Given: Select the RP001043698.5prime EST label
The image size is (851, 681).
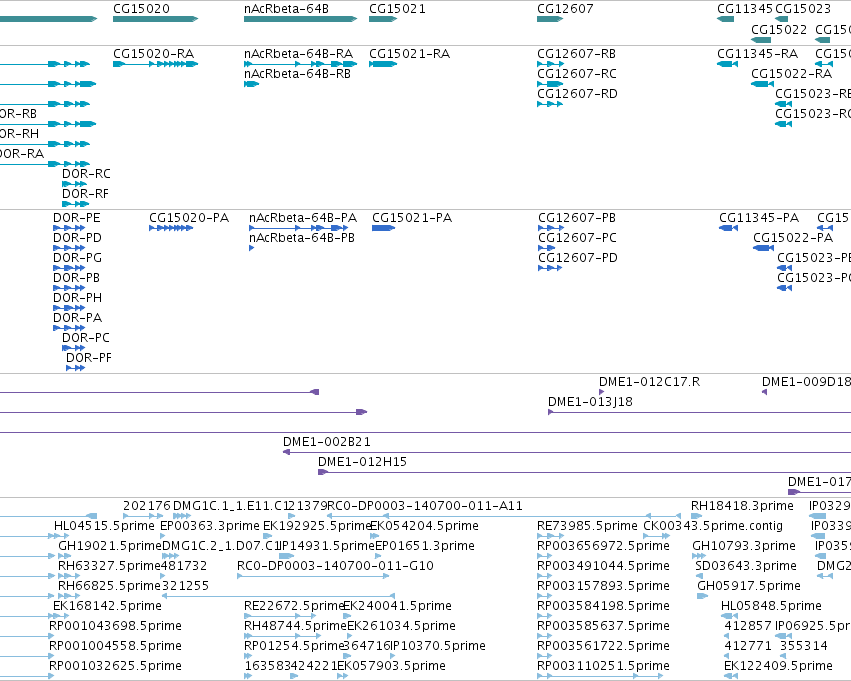Looking at the screenshot, I should click(115, 626).
